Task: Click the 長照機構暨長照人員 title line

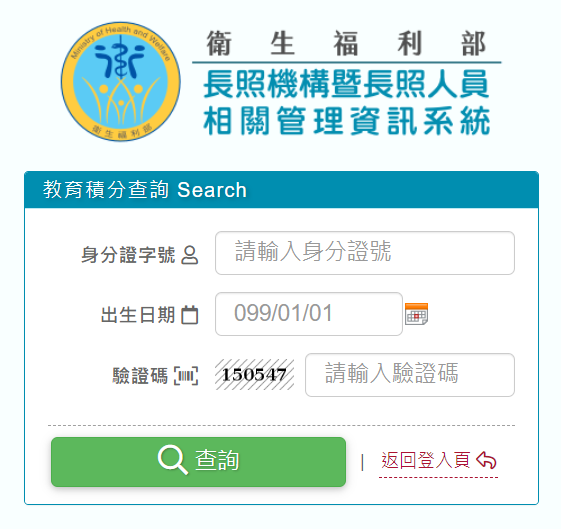Action: [346, 84]
